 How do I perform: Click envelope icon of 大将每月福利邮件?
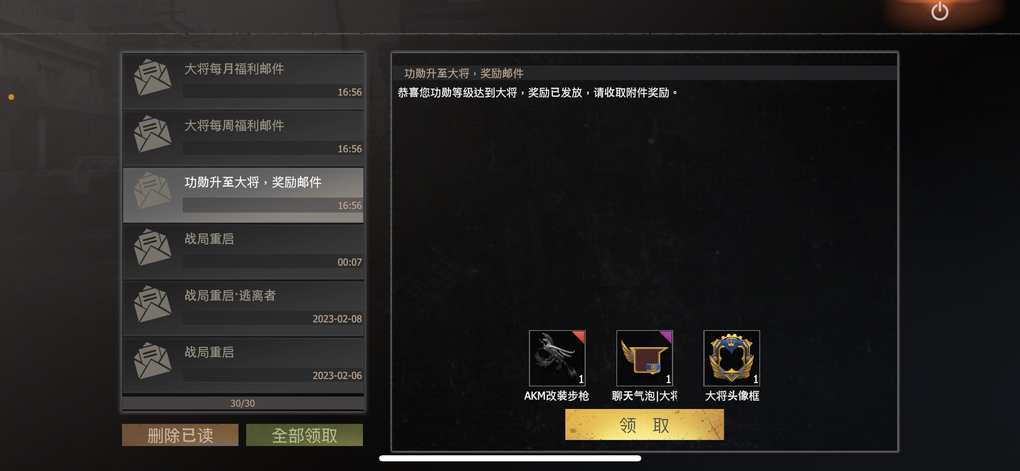click(x=152, y=77)
